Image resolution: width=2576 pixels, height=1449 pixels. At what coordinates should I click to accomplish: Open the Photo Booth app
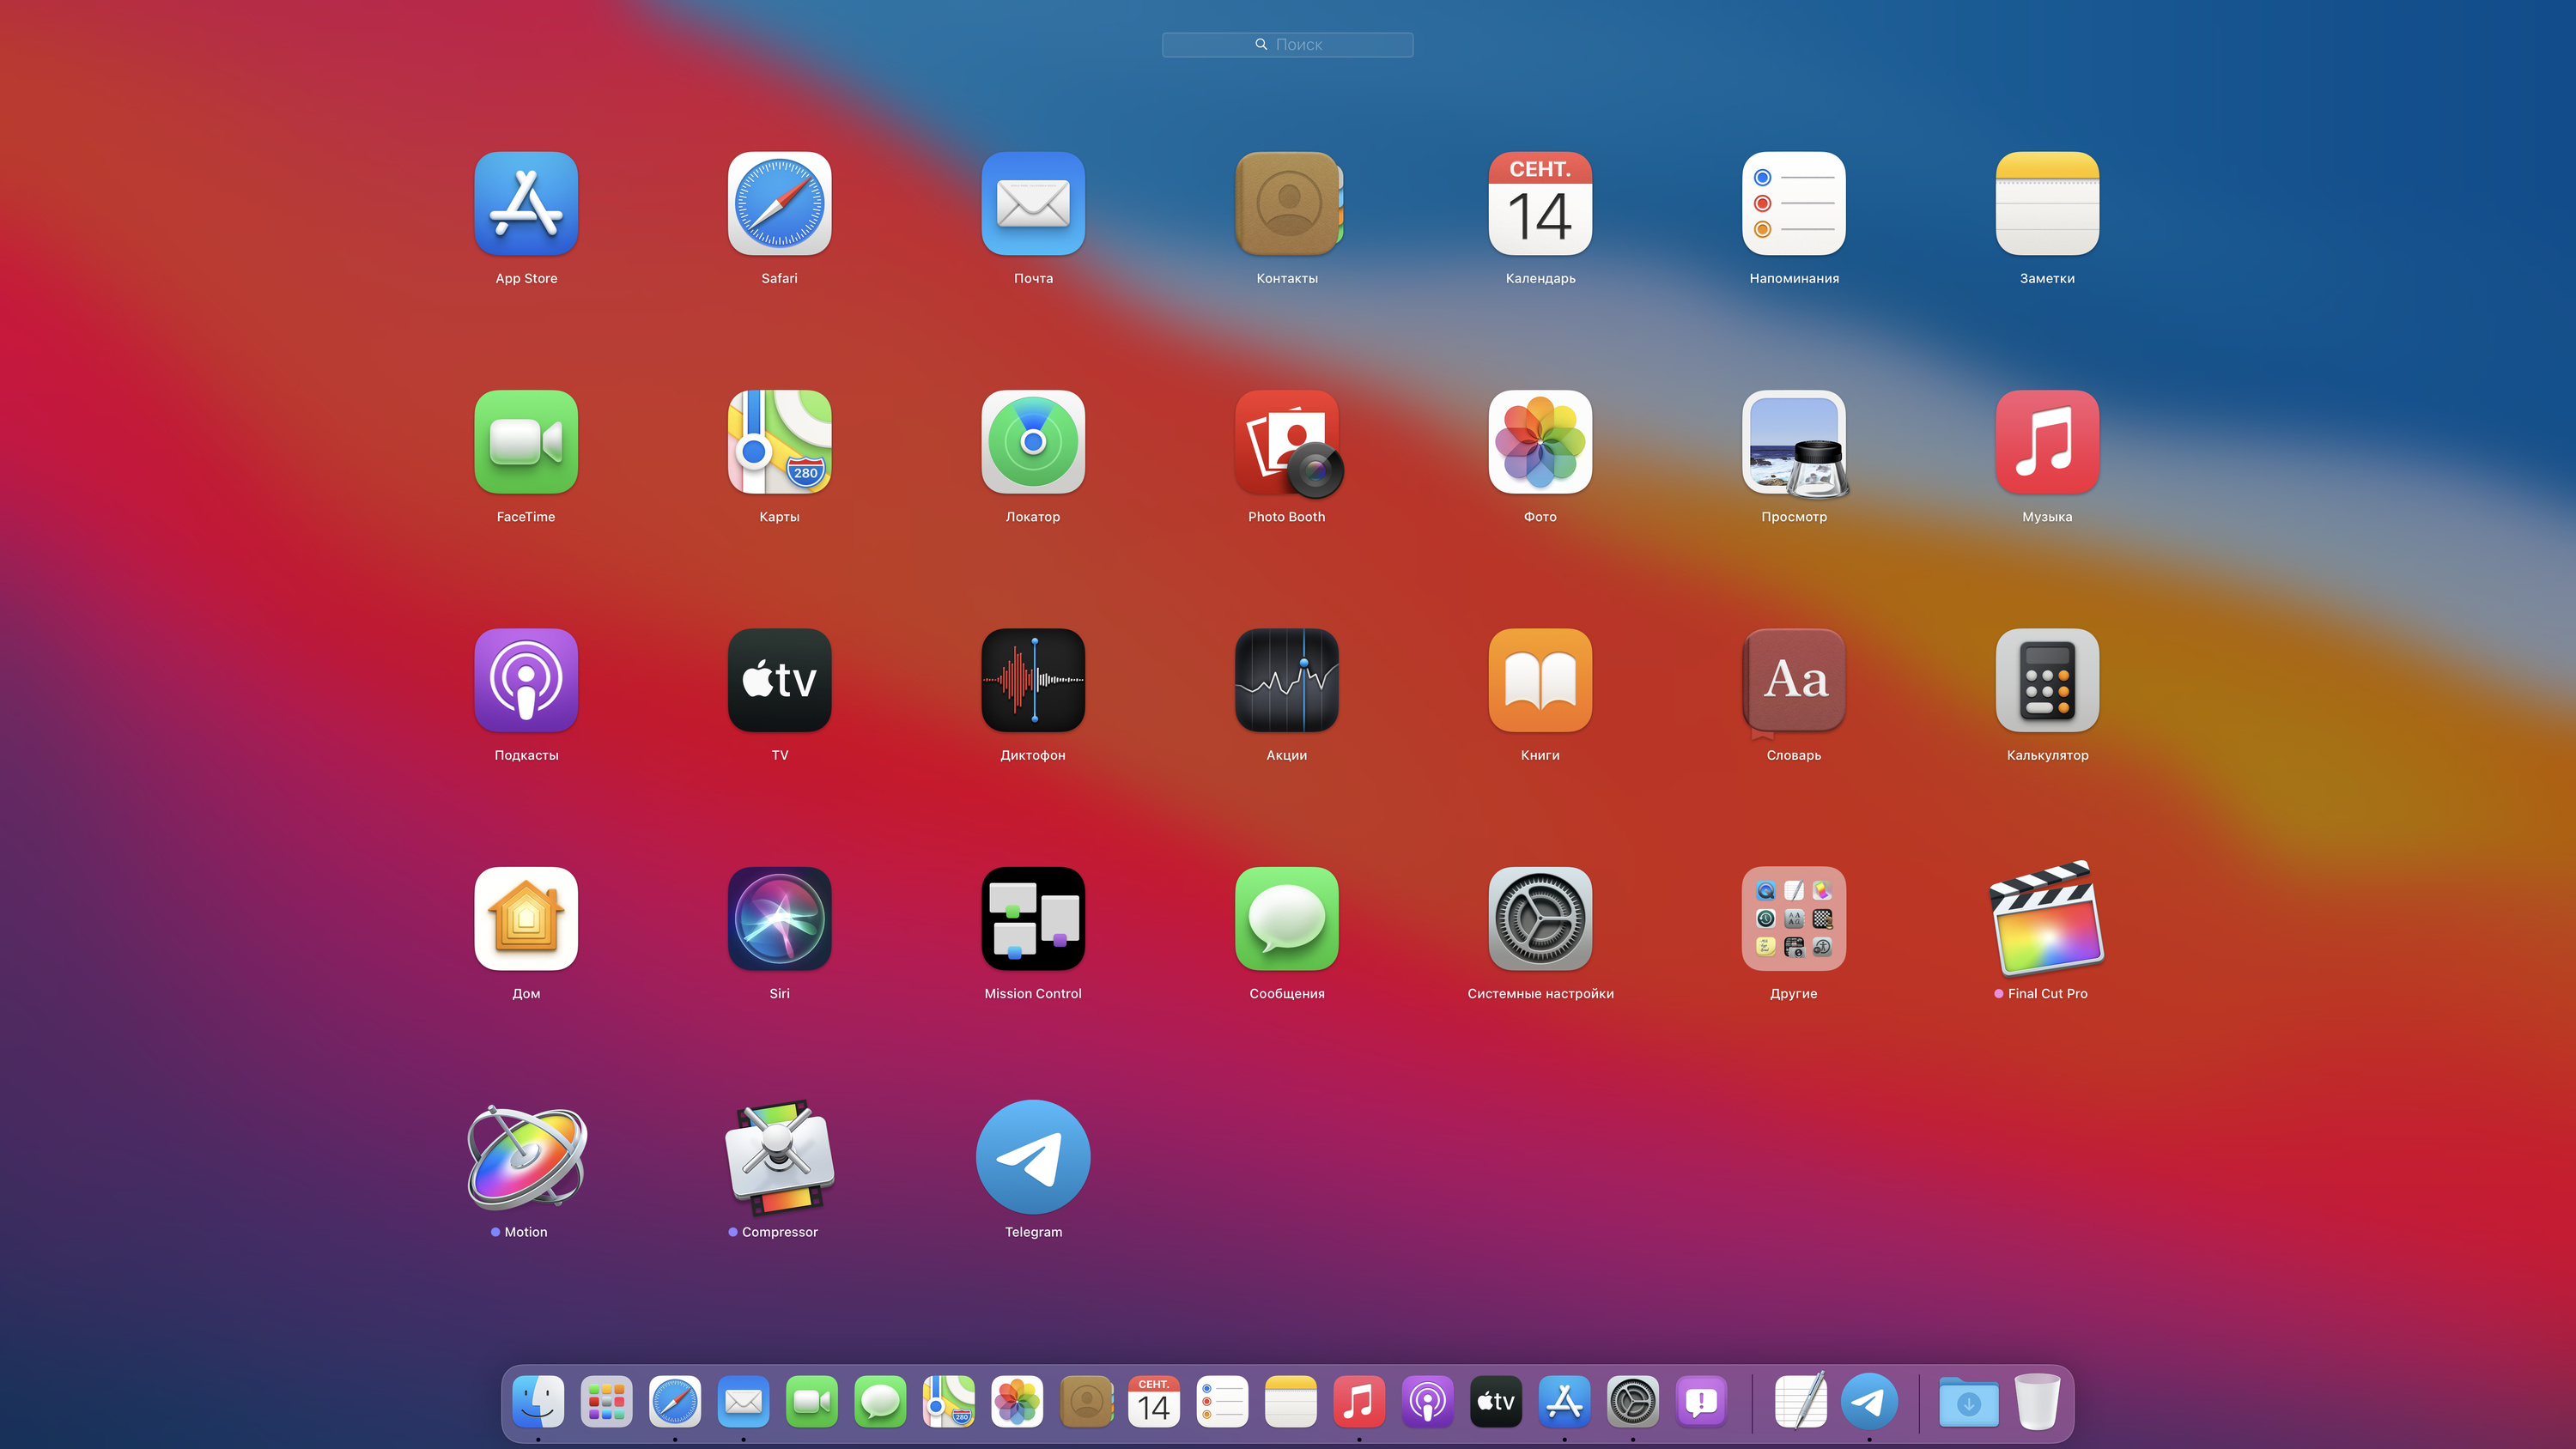(1286, 442)
